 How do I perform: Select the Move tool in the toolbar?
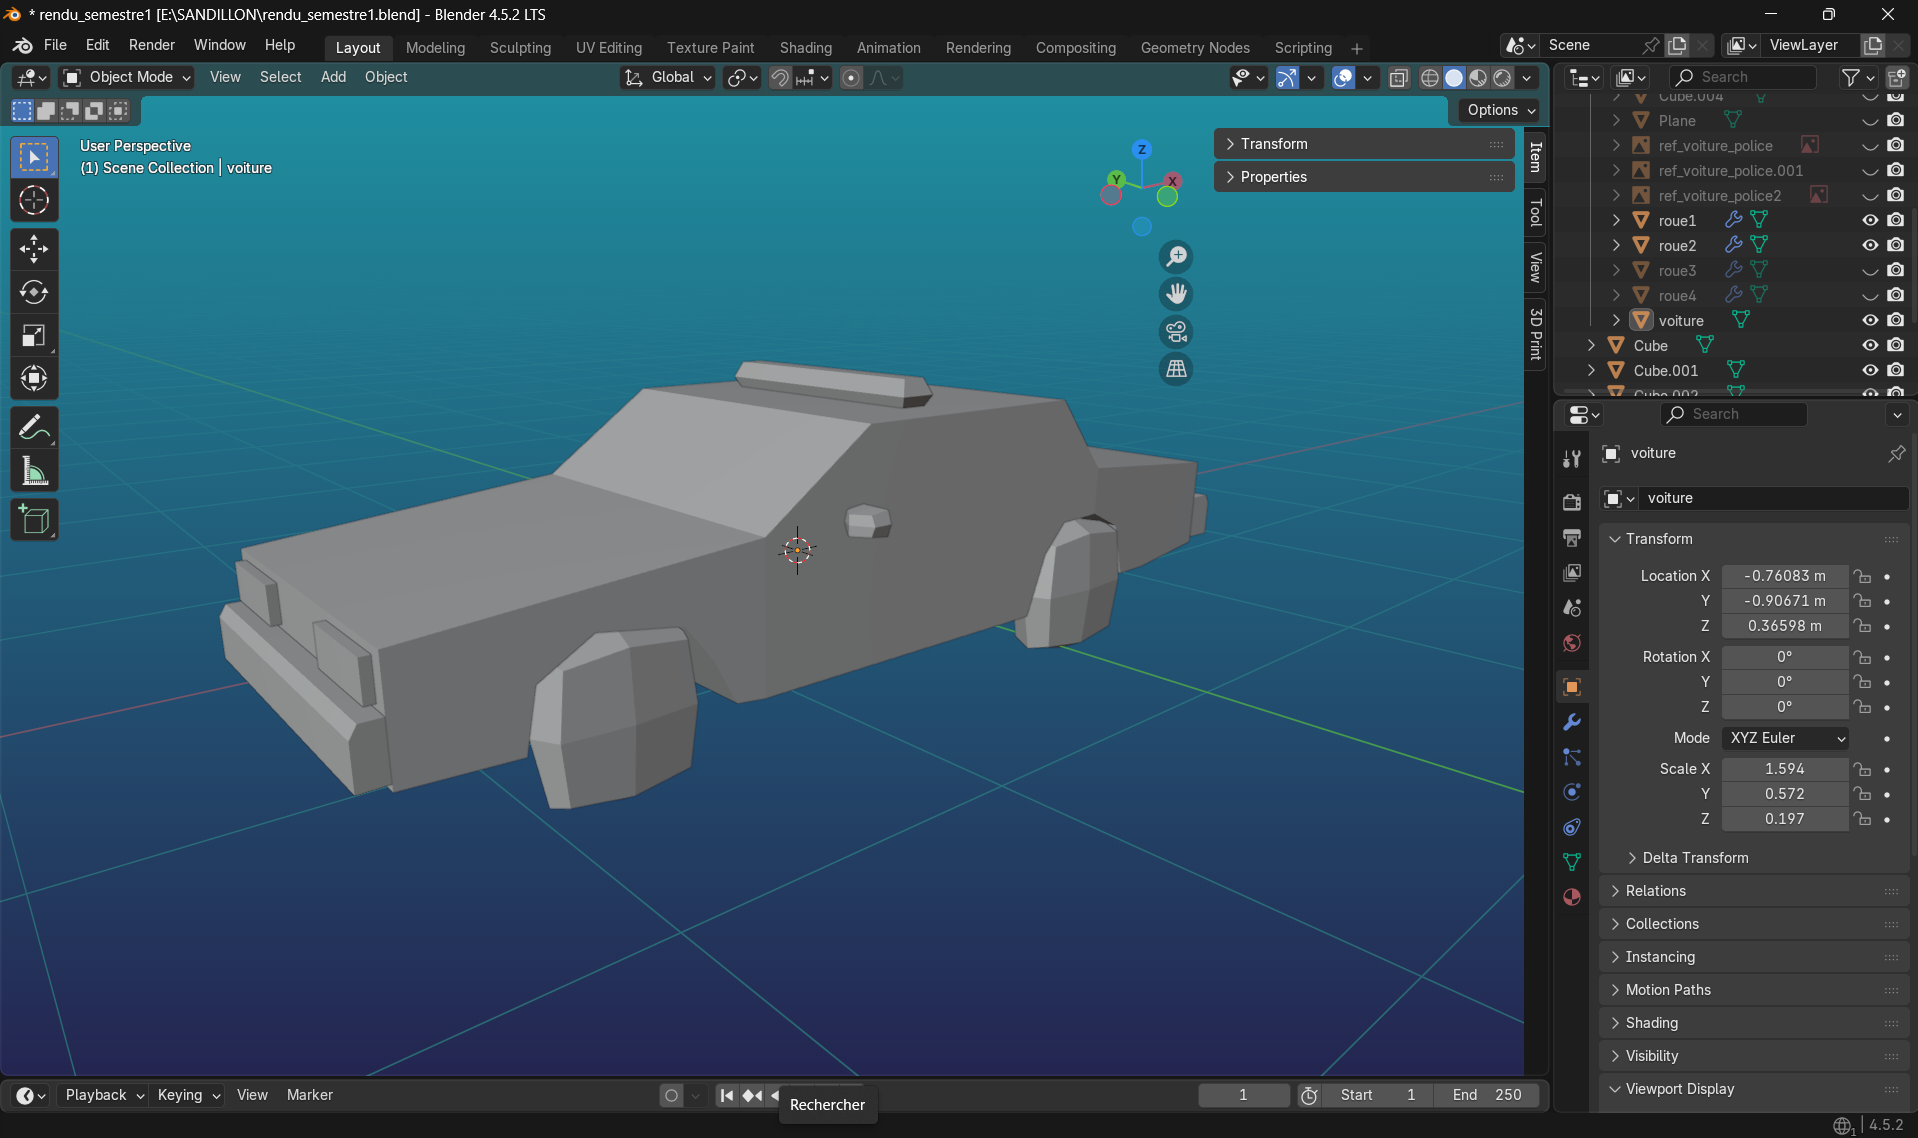[34, 248]
